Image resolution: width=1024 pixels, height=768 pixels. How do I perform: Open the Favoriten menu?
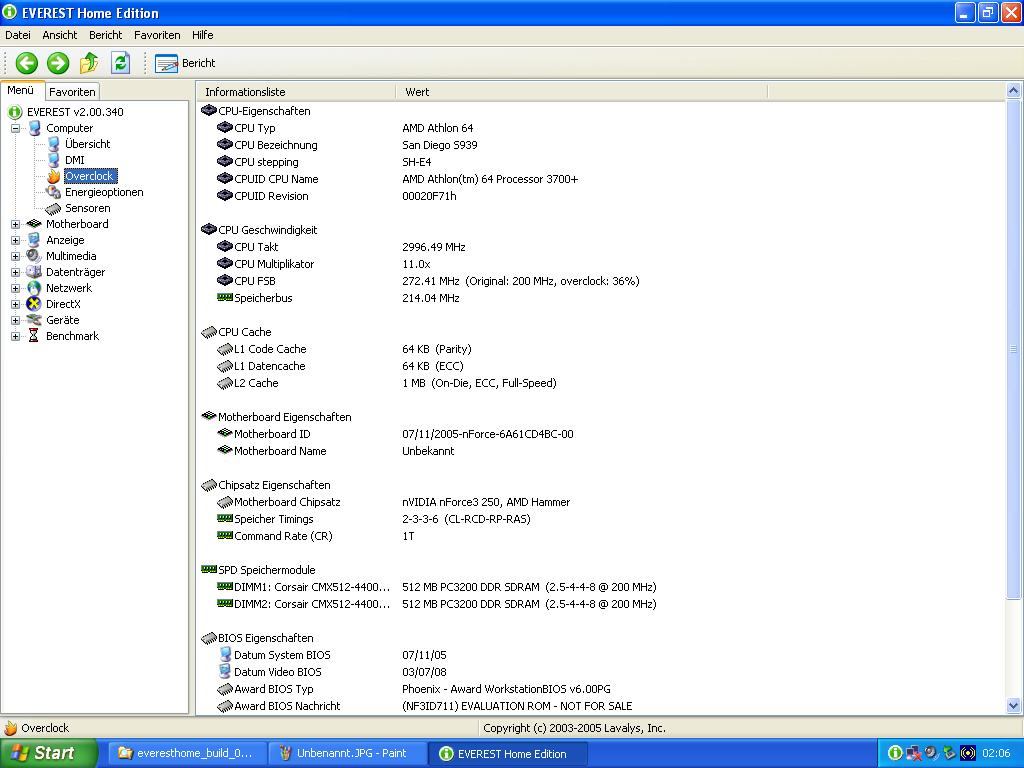click(x=157, y=35)
